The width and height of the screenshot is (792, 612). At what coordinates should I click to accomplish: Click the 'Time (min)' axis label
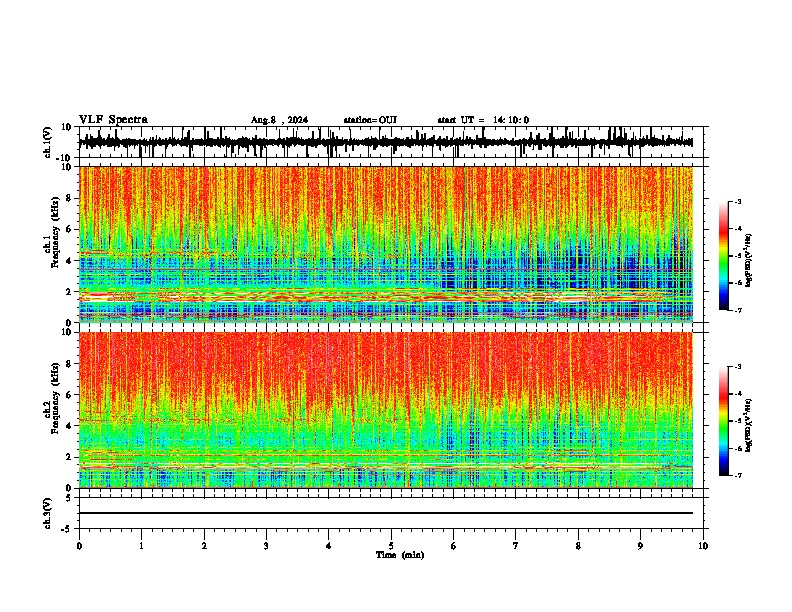point(400,555)
